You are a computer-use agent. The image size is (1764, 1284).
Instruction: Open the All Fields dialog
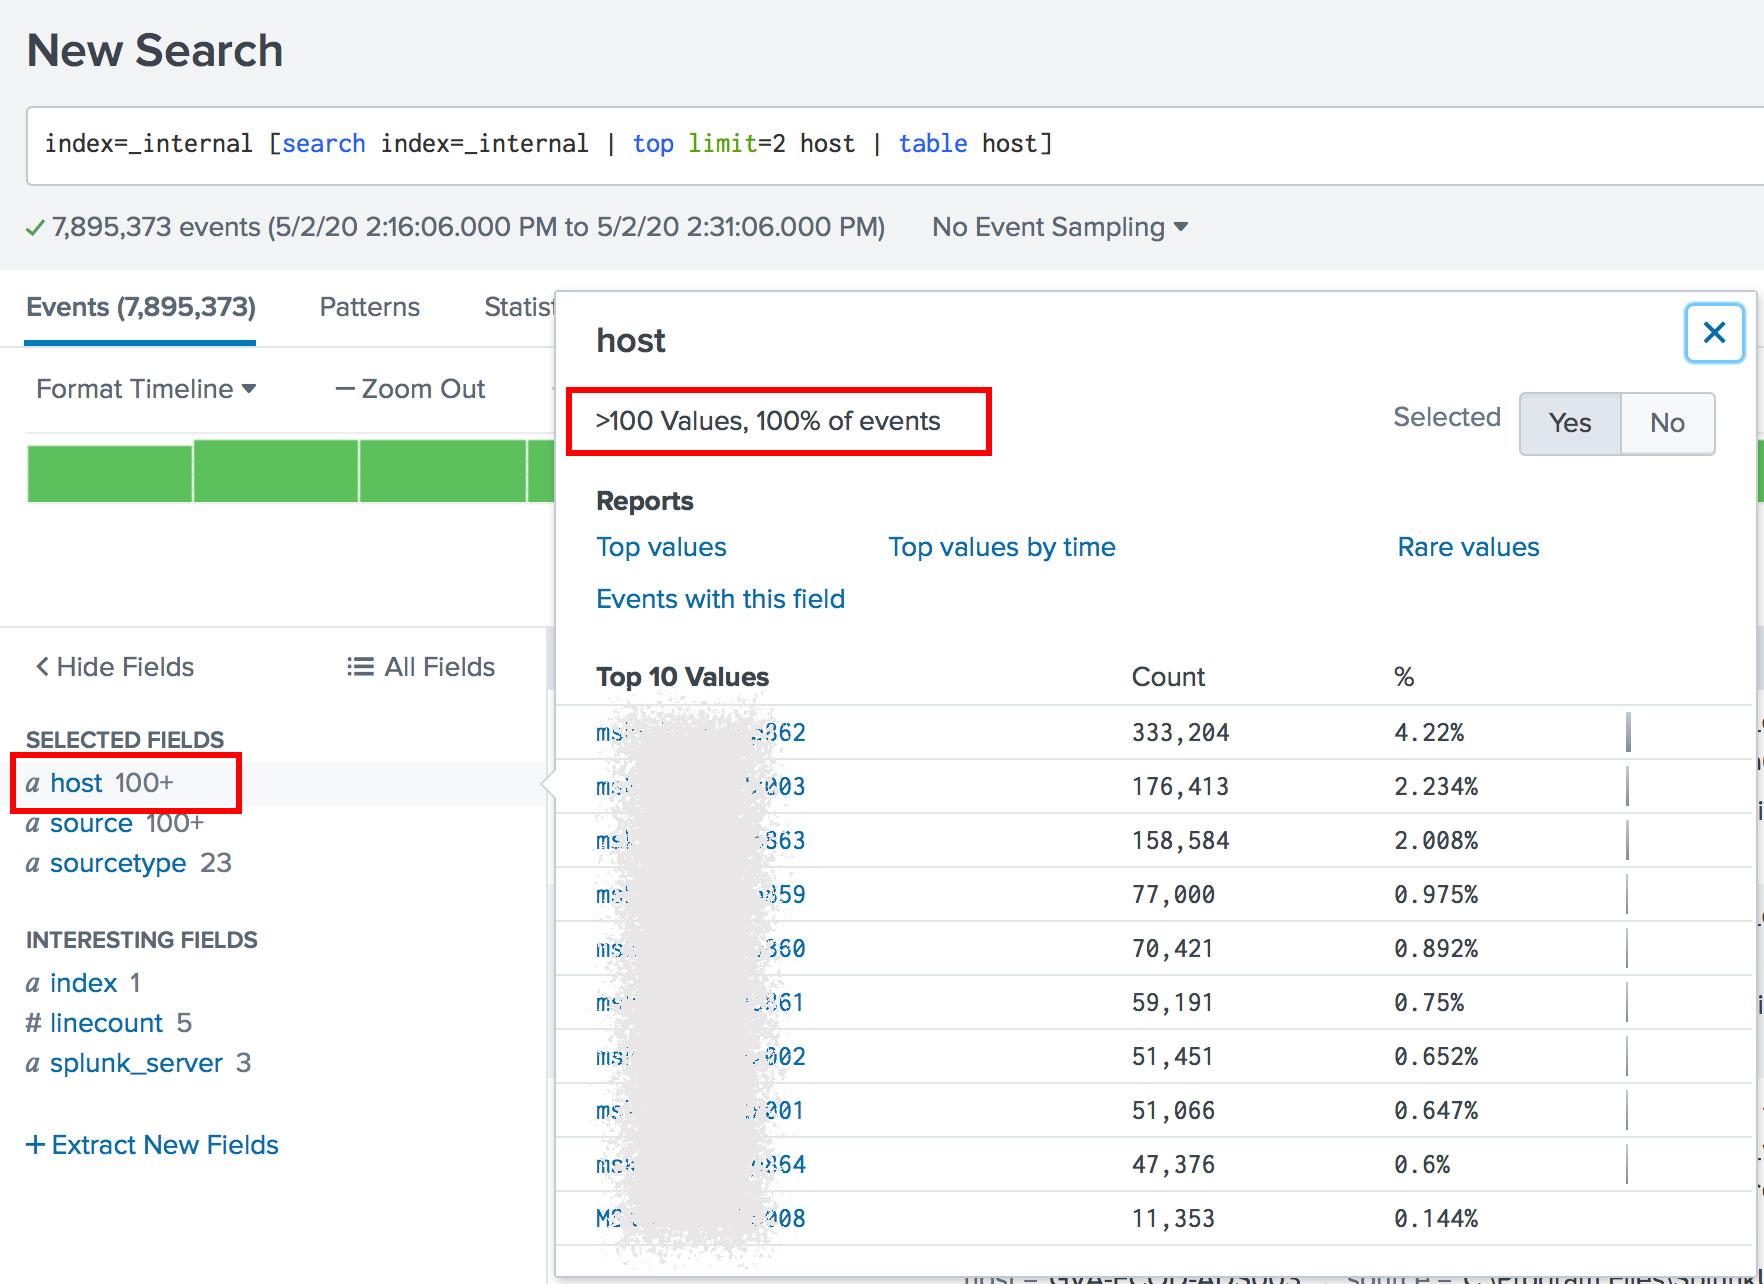(420, 667)
